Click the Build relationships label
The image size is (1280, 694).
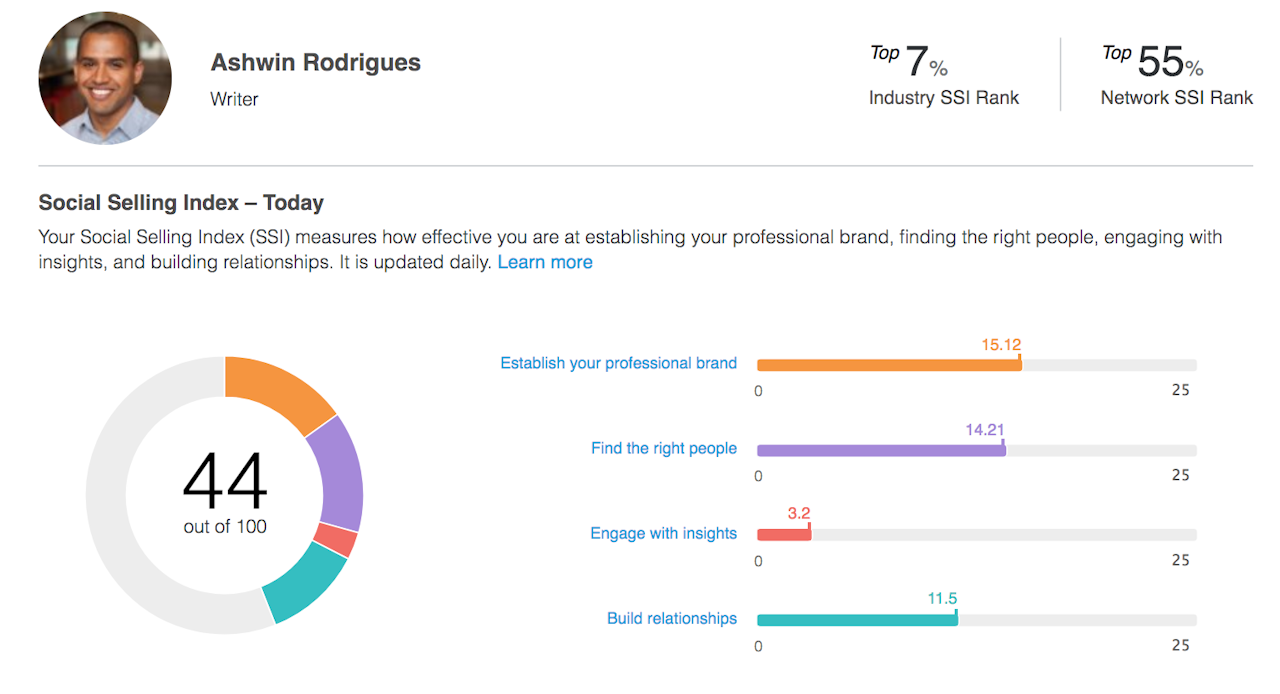[x=672, y=618]
